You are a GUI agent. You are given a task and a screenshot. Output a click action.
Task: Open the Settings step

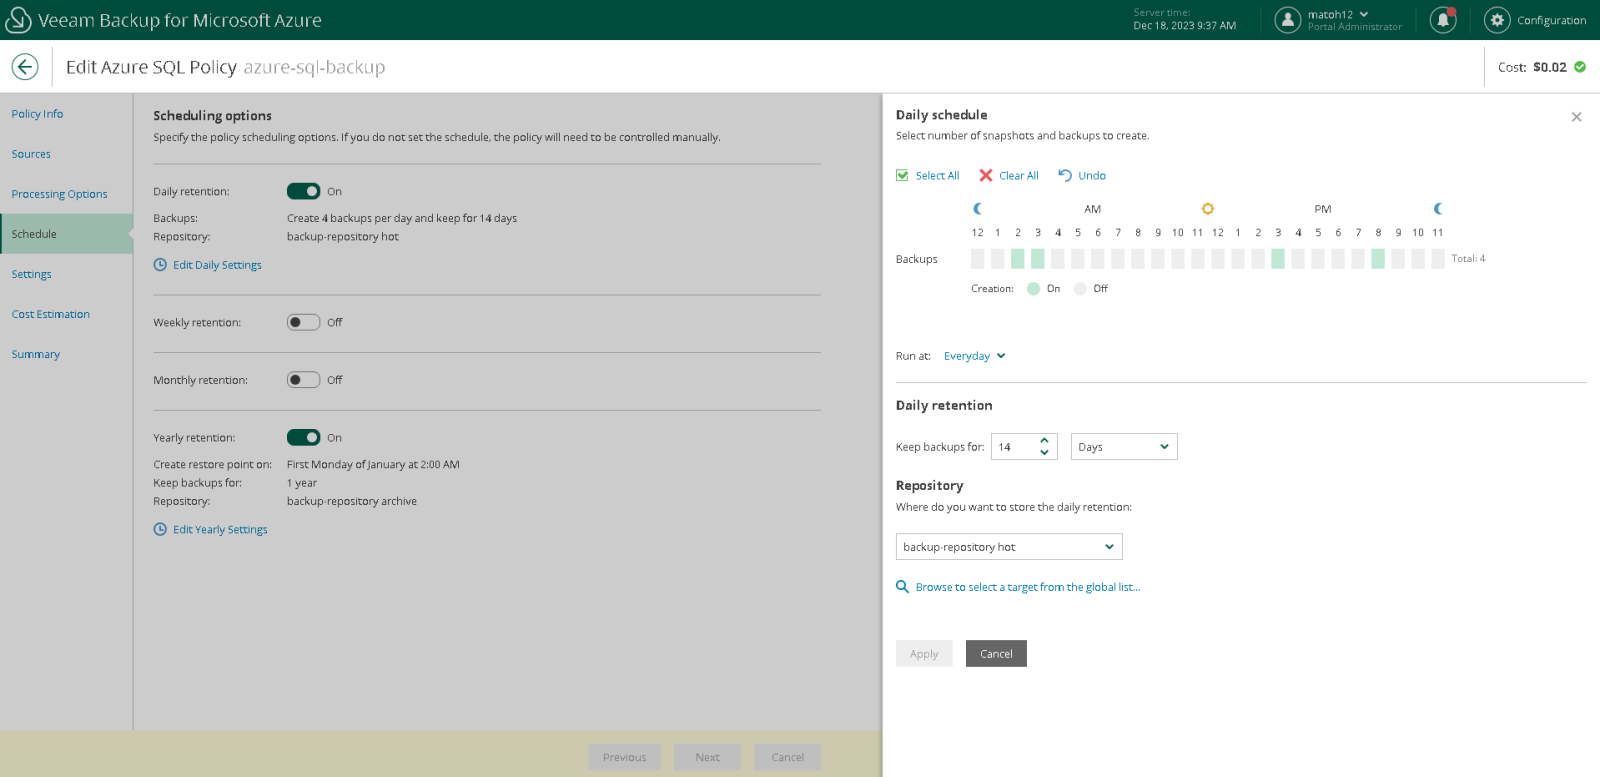[31, 274]
